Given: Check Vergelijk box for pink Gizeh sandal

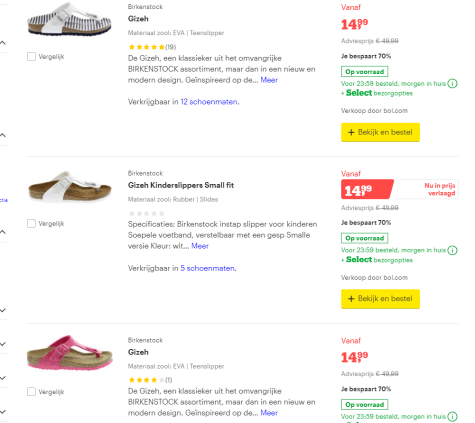Looking at the screenshot, I should pos(31,391).
